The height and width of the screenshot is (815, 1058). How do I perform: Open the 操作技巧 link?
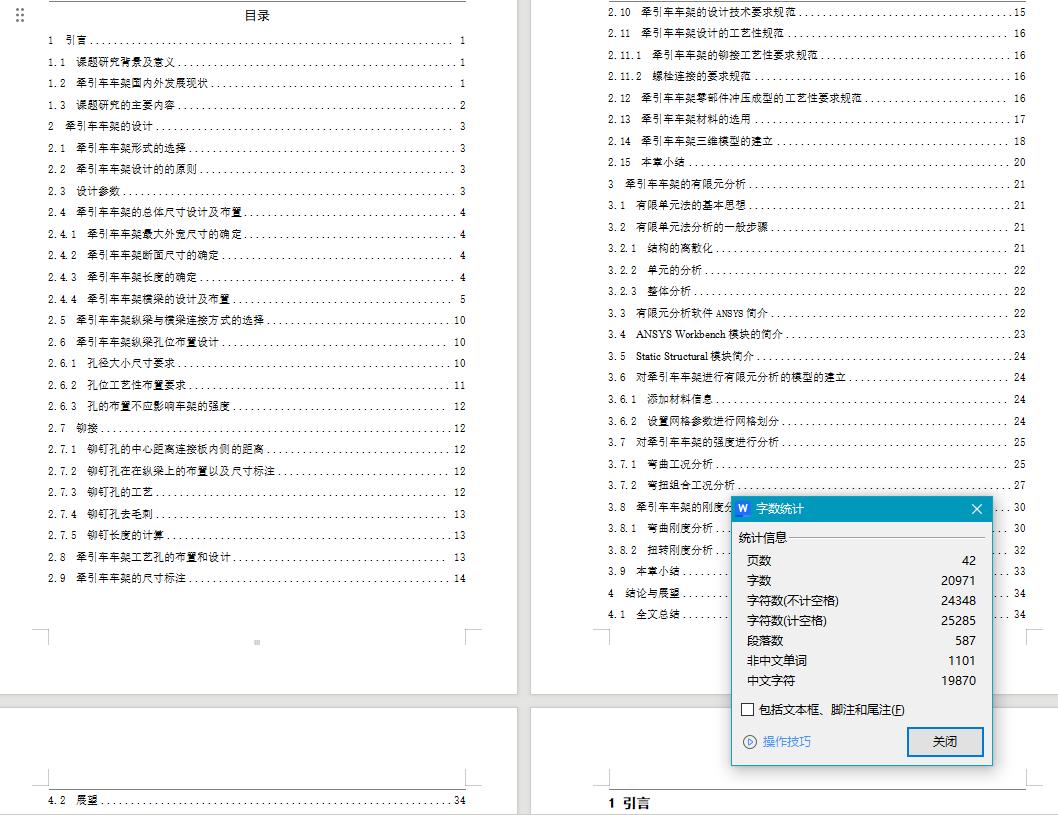coord(787,742)
